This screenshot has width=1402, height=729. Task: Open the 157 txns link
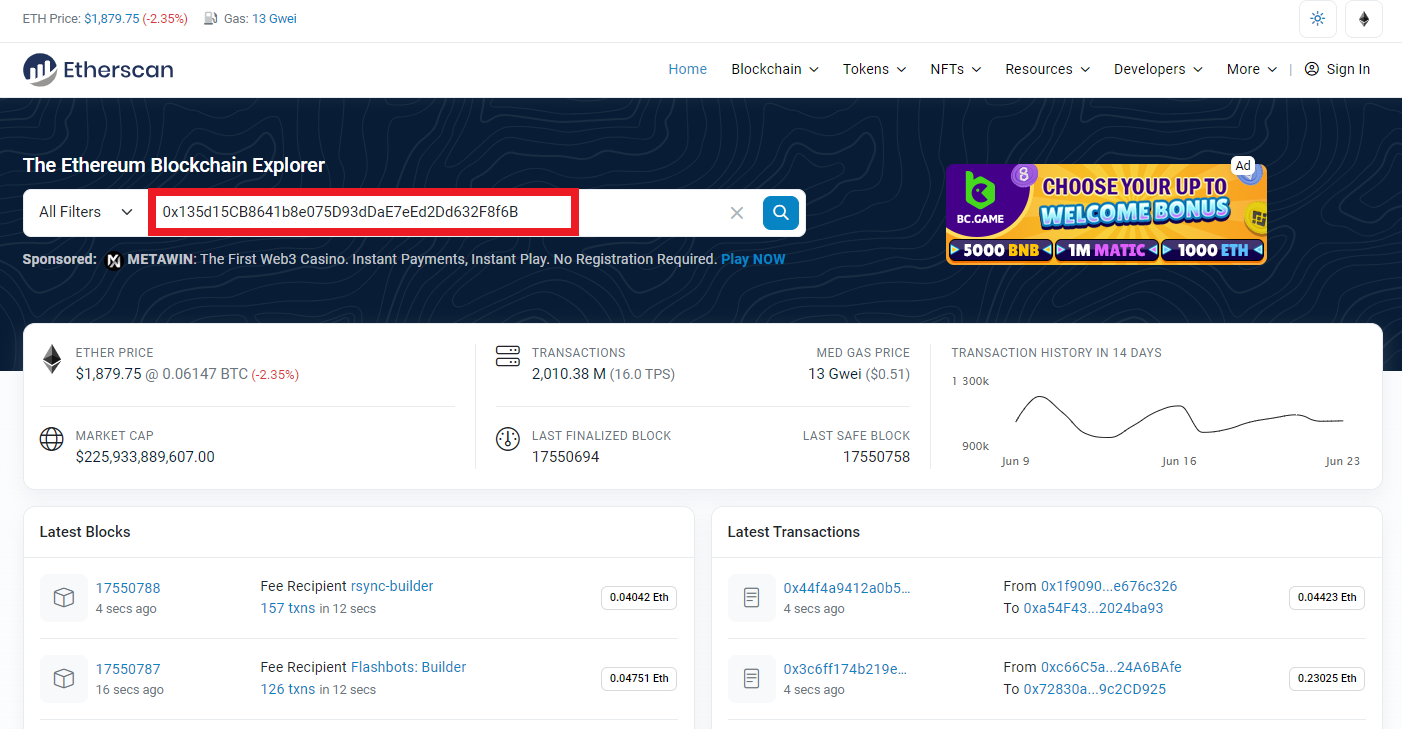click(288, 608)
